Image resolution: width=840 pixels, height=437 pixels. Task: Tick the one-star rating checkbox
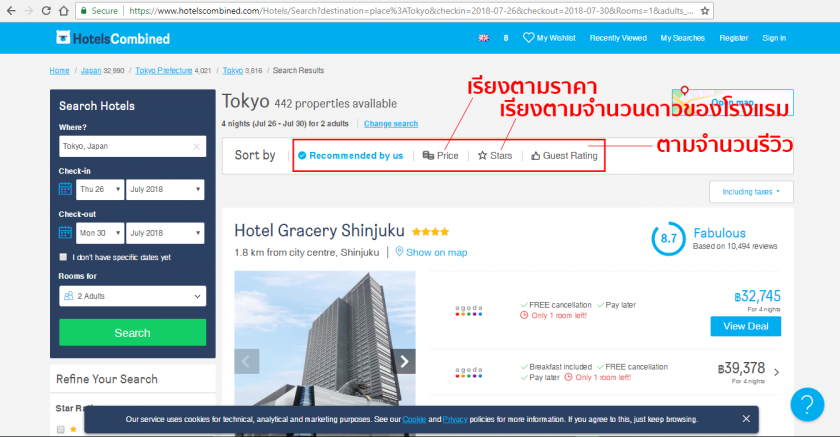[61, 430]
